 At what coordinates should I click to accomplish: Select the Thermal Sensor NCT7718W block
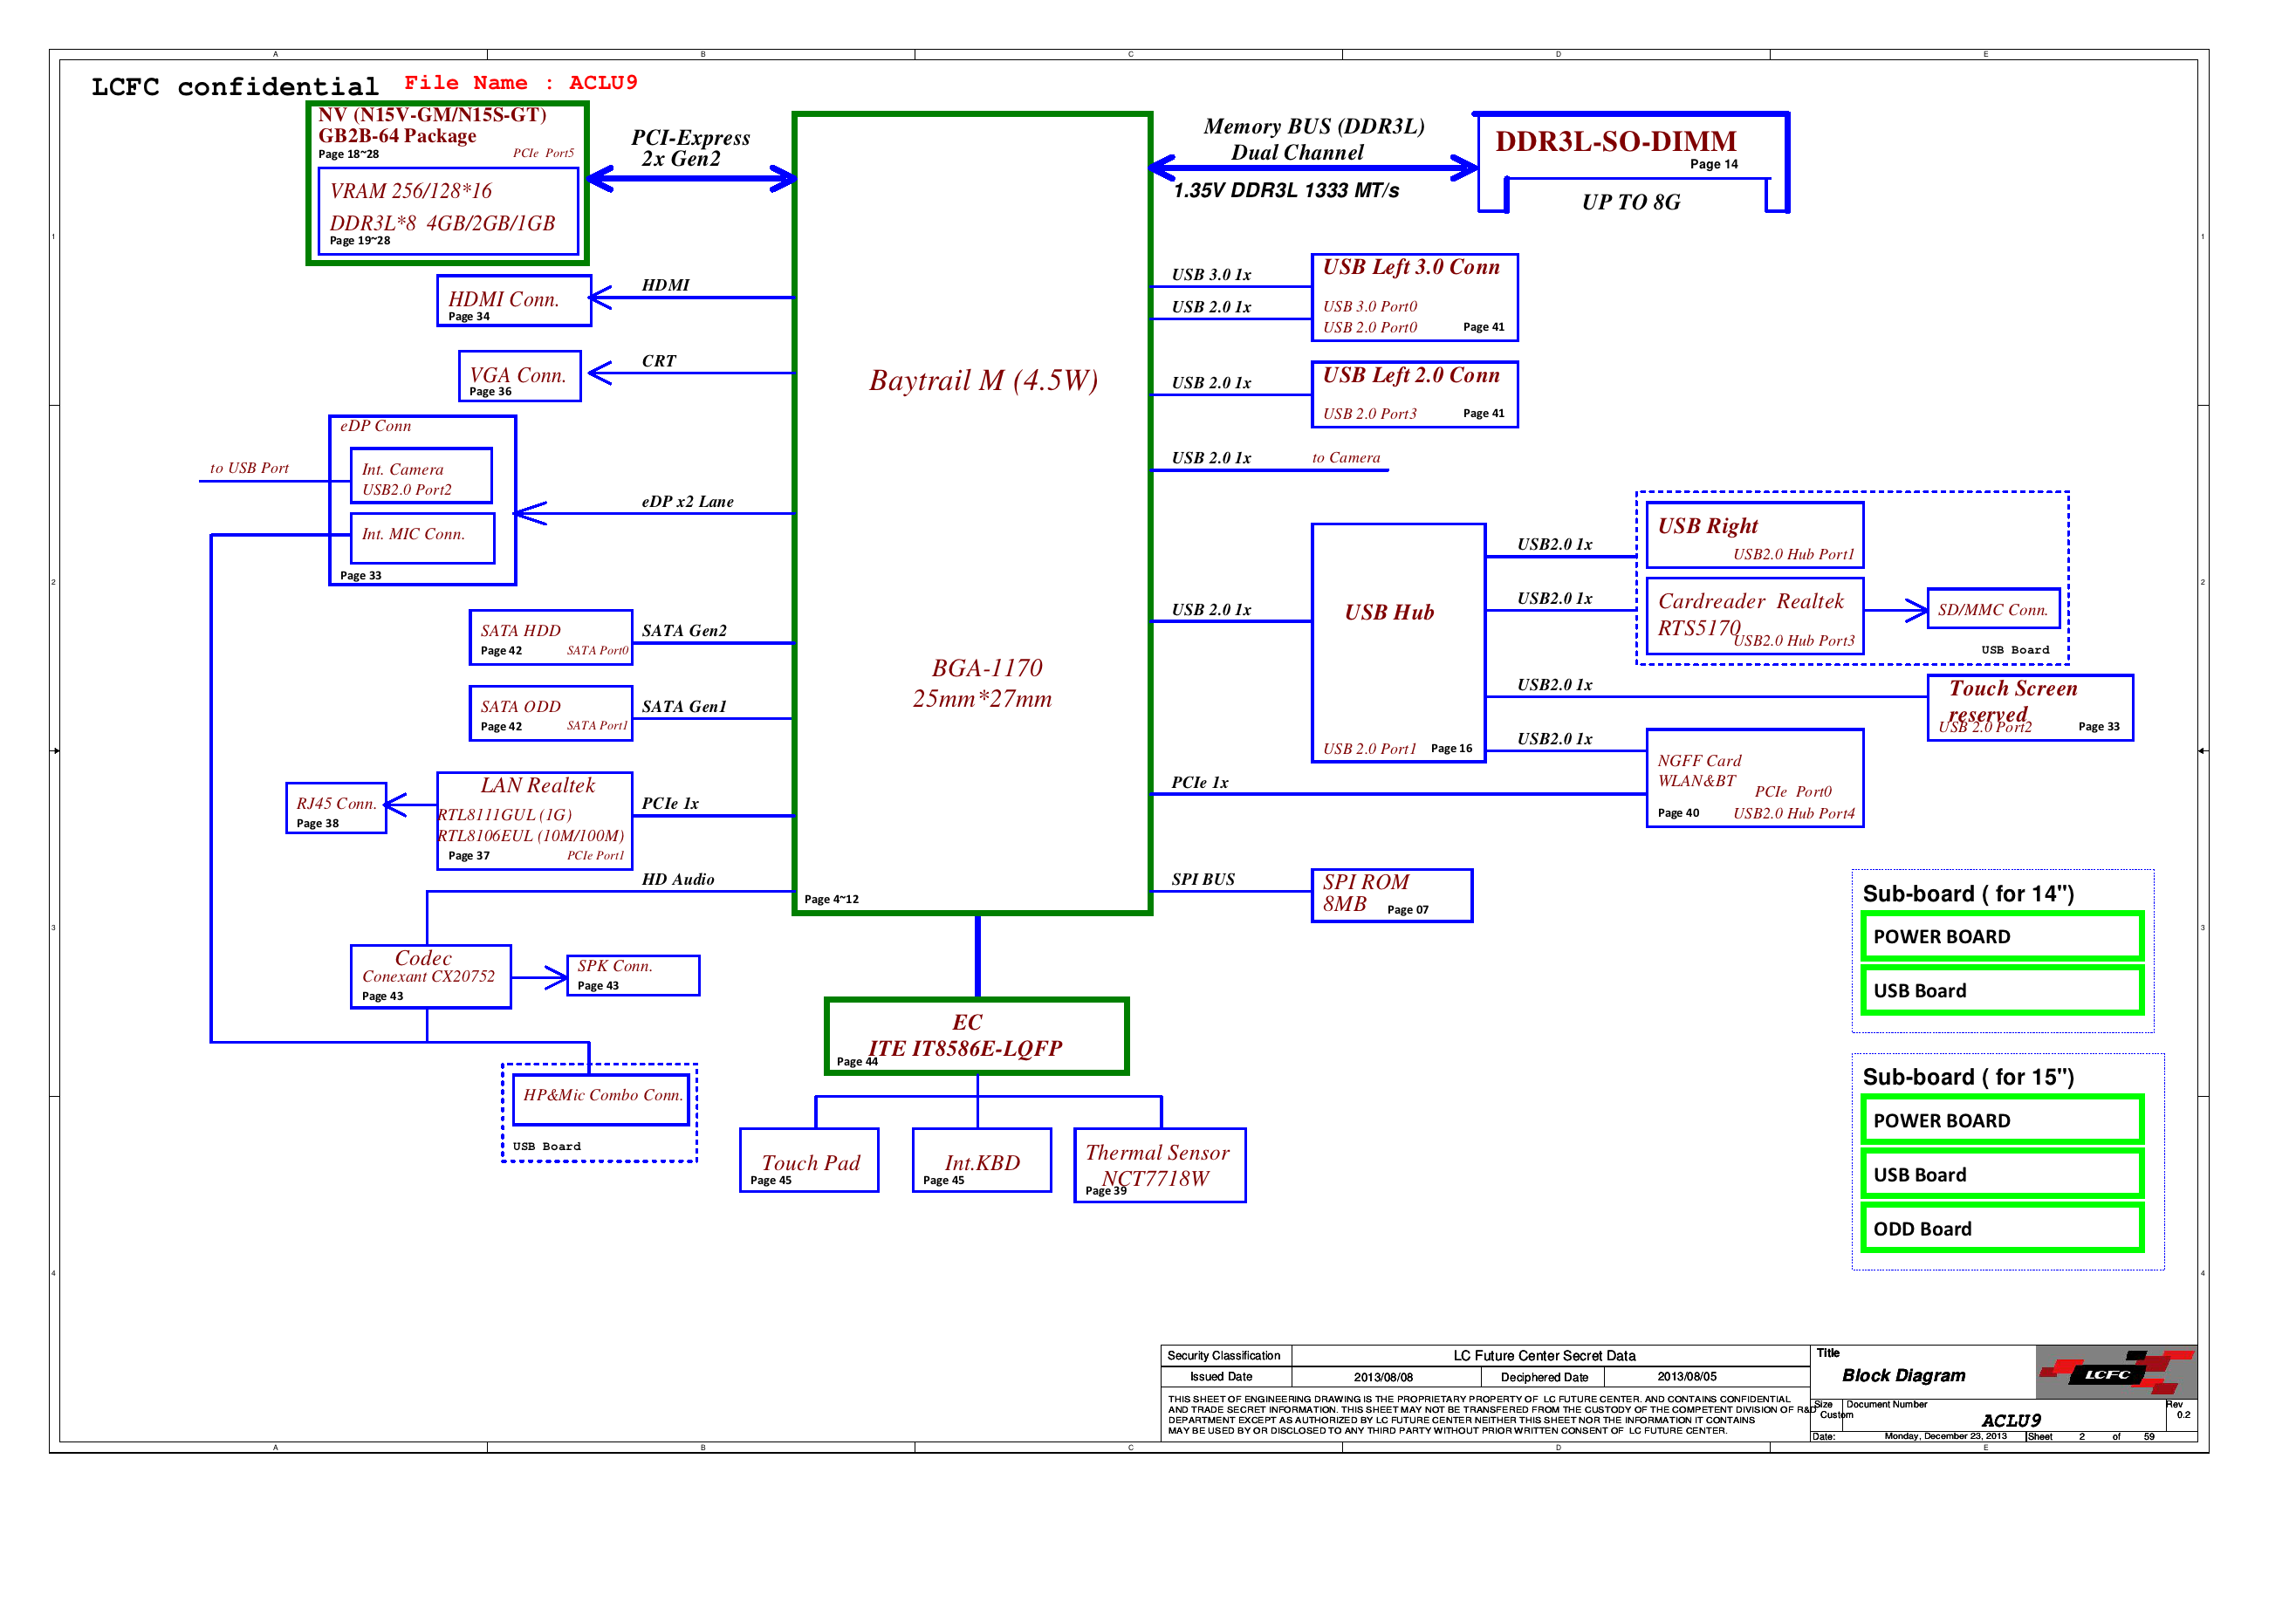point(1158,1165)
